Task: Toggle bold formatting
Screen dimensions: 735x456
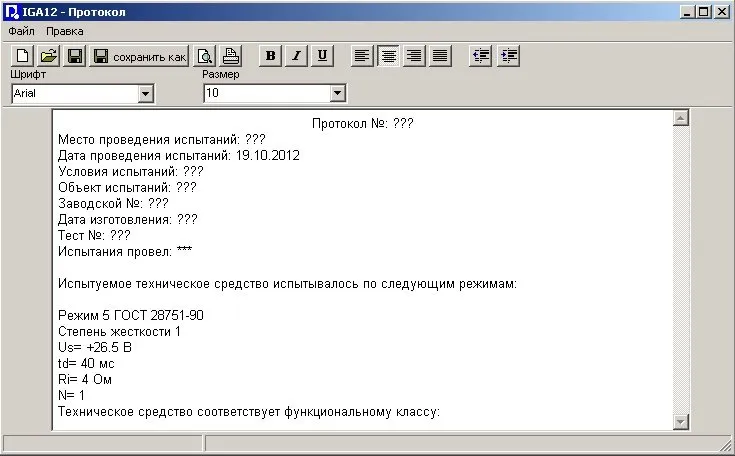Action: pyautogui.click(x=270, y=56)
